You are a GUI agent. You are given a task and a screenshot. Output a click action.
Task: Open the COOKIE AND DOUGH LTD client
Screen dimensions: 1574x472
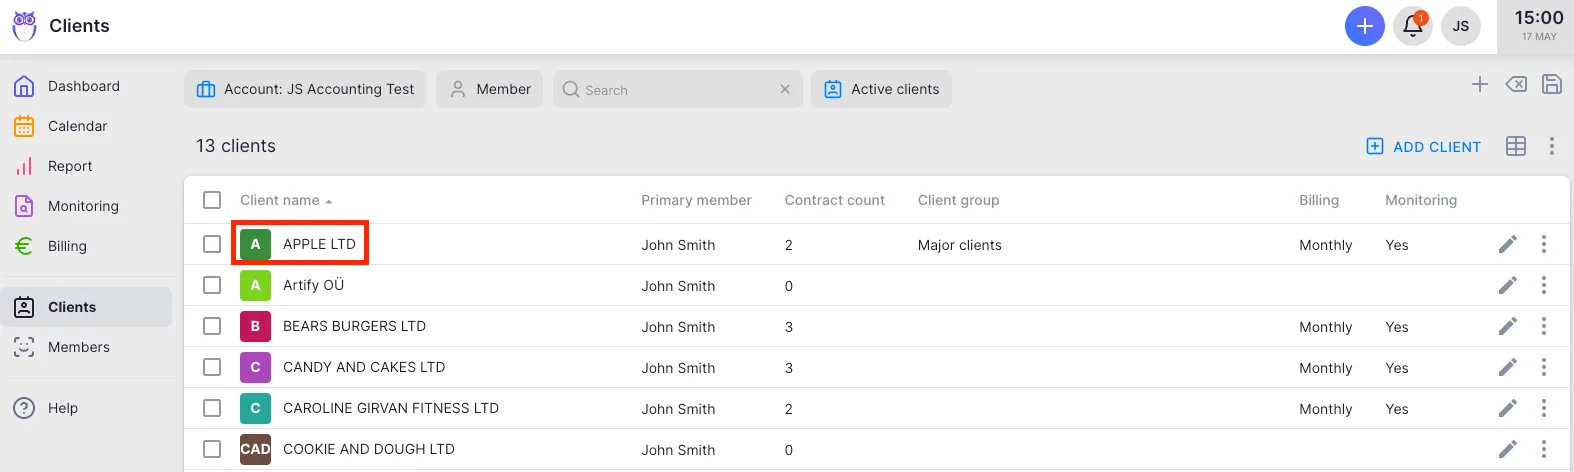coord(368,449)
